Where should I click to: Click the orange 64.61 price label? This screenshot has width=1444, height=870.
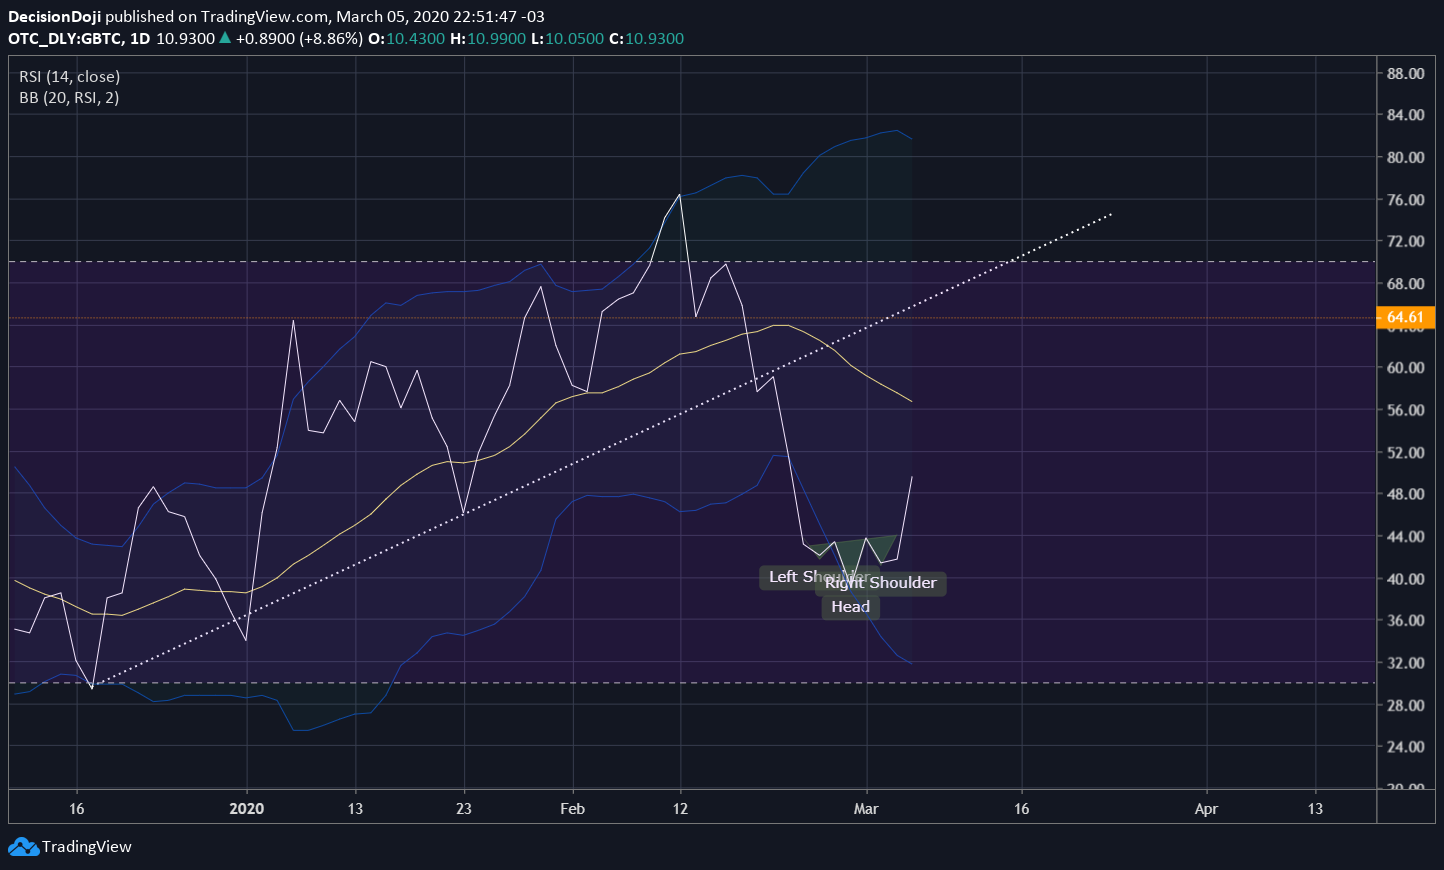pyautogui.click(x=1406, y=318)
